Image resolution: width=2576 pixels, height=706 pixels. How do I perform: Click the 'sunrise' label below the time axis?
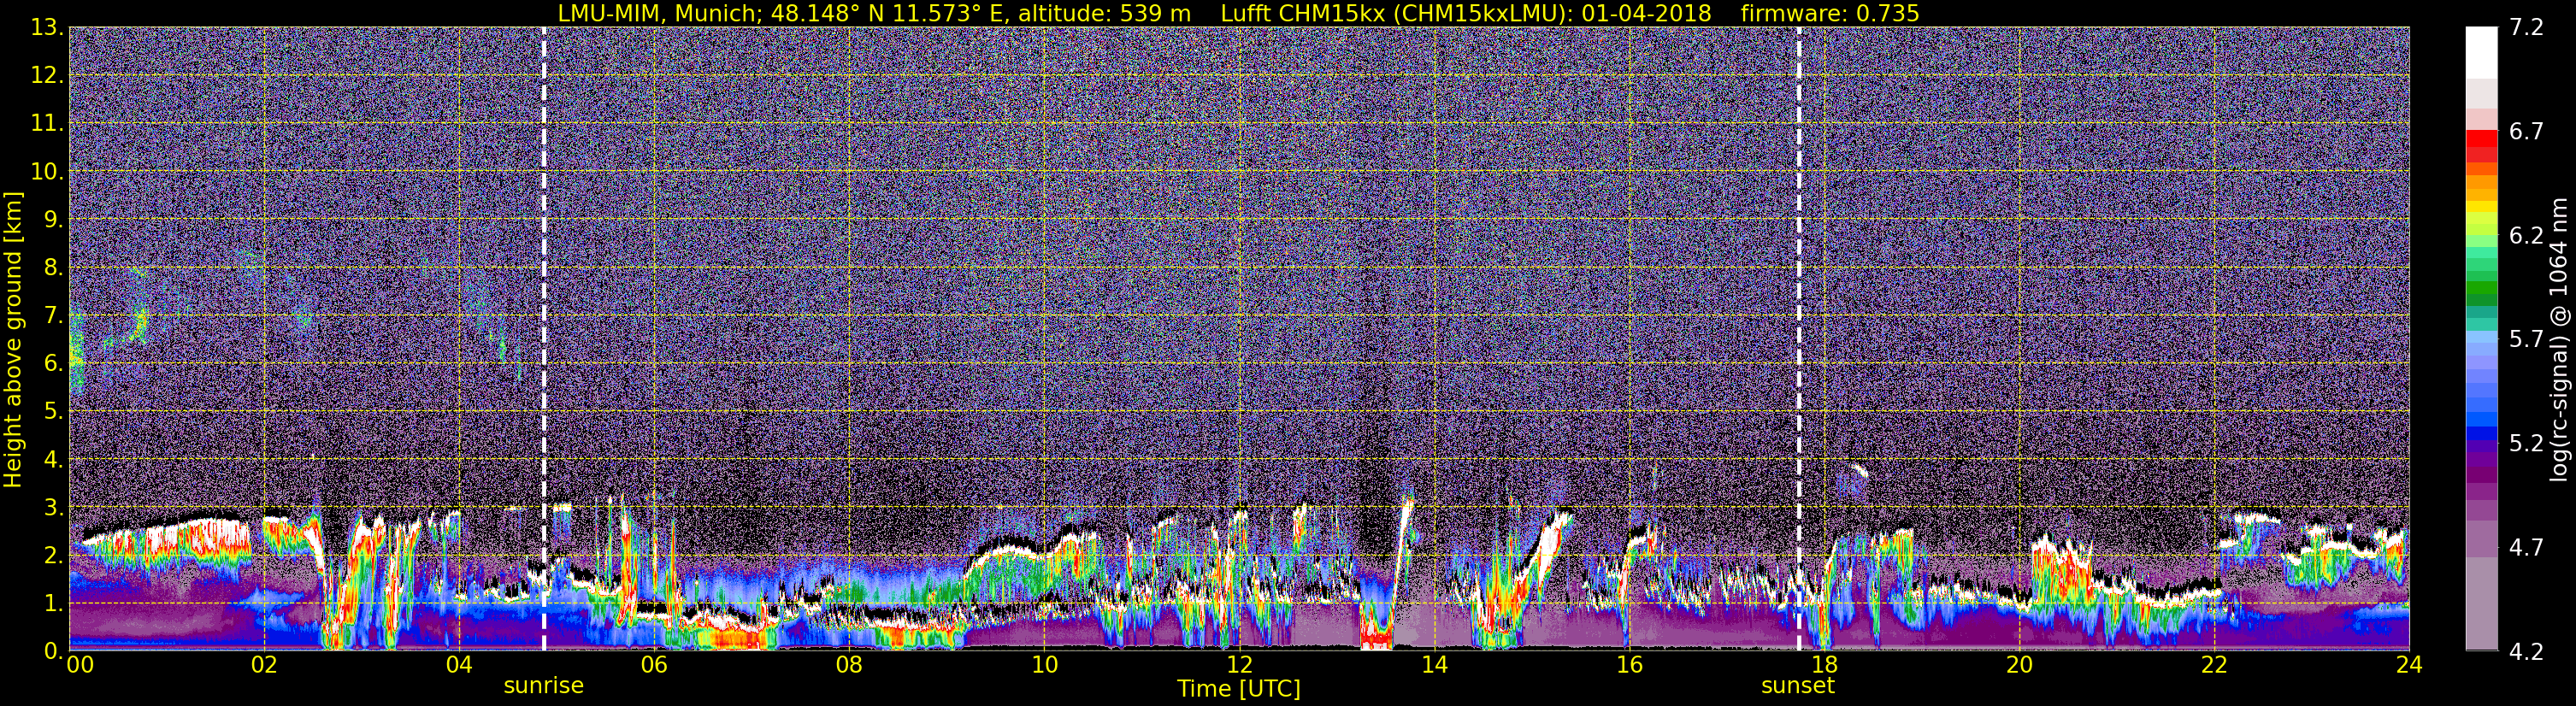[543, 686]
